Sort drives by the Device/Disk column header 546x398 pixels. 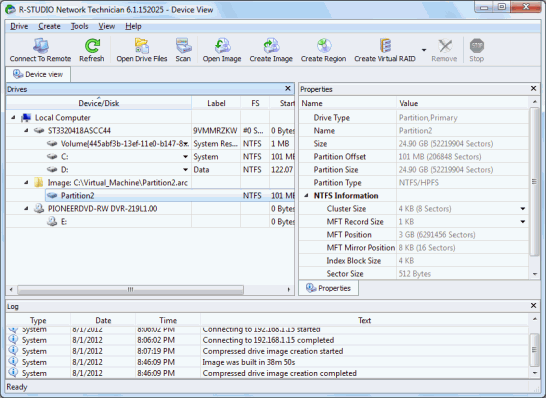click(99, 103)
